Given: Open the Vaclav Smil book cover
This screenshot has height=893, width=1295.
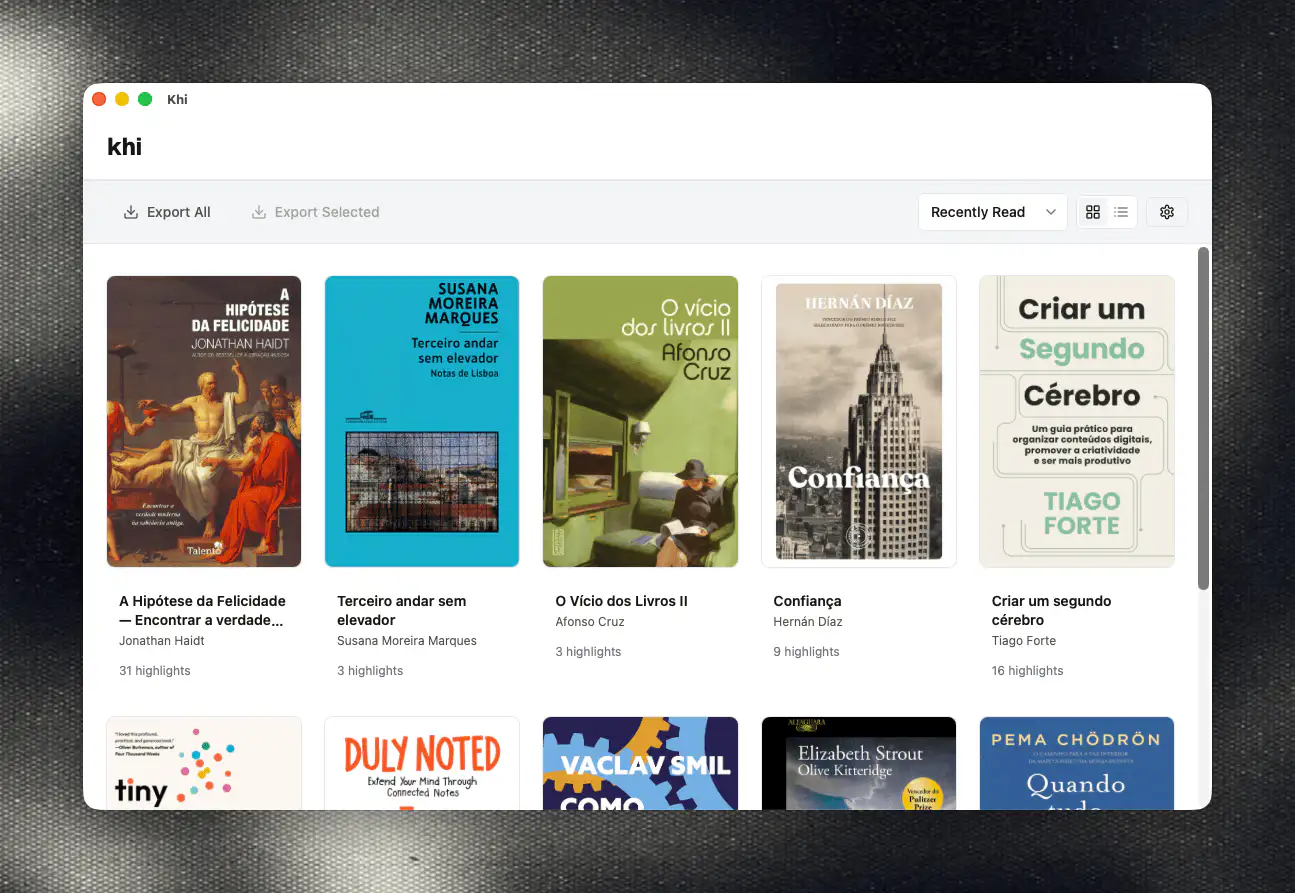Looking at the screenshot, I should pos(640,763).
